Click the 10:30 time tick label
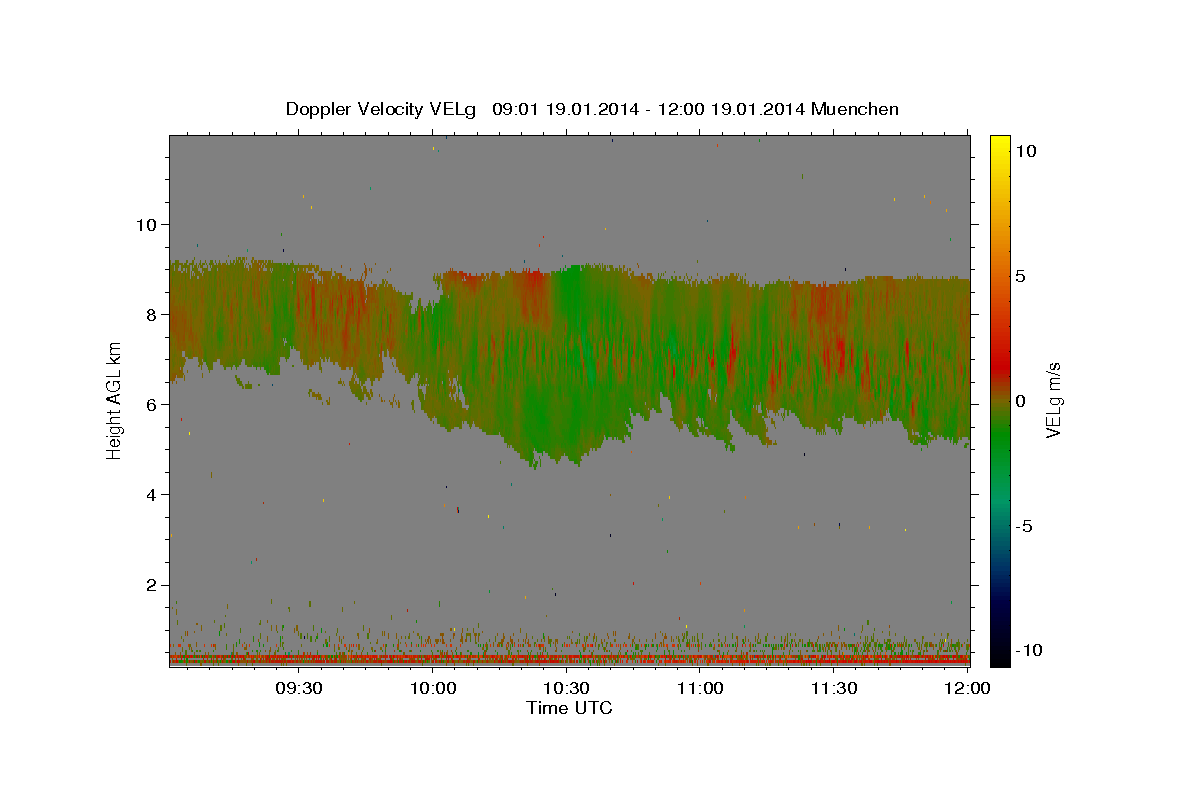 tap(567, 688)
